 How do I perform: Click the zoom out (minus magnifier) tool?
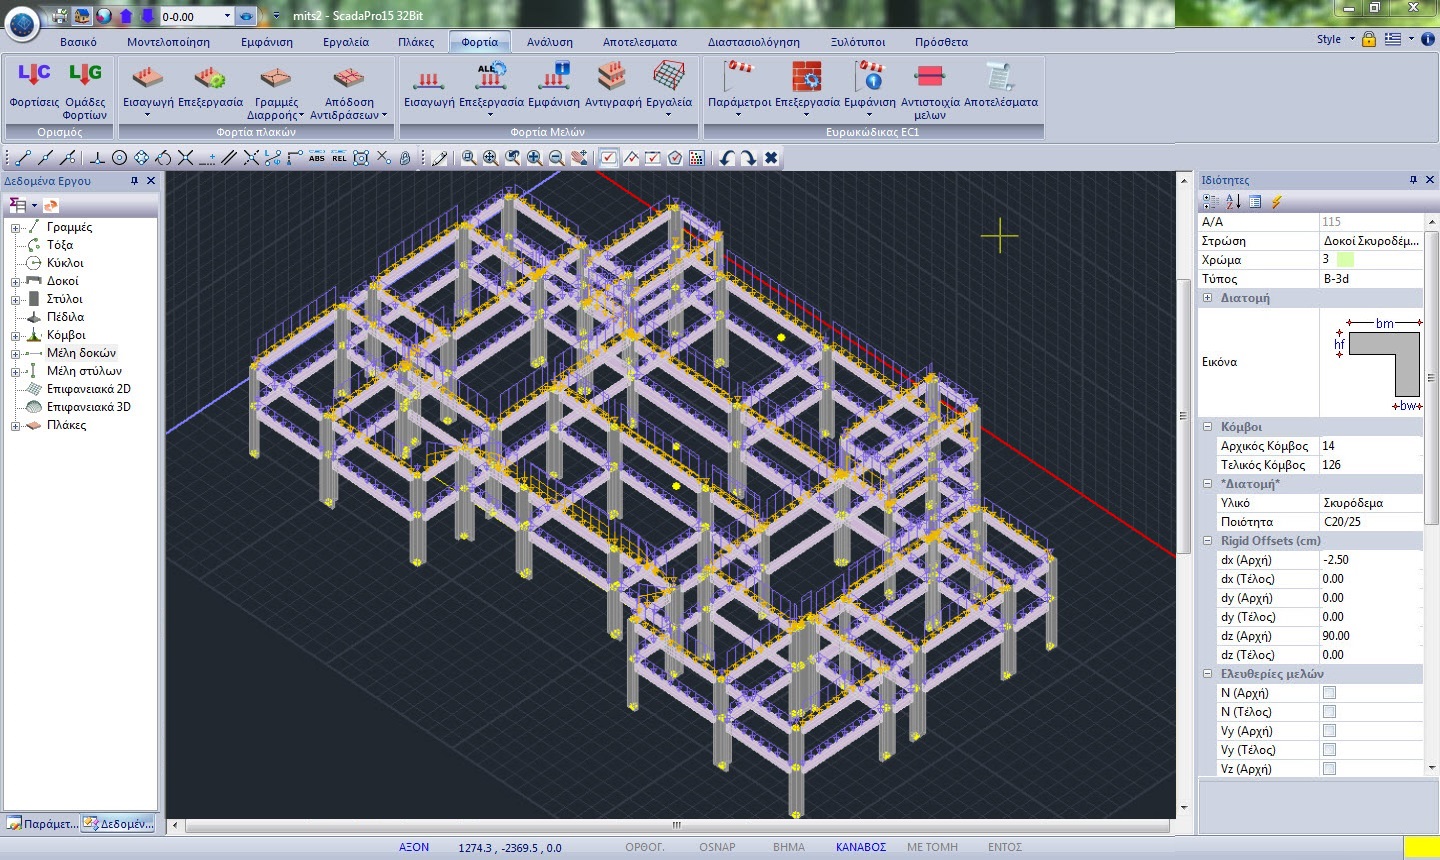(557, 158)
